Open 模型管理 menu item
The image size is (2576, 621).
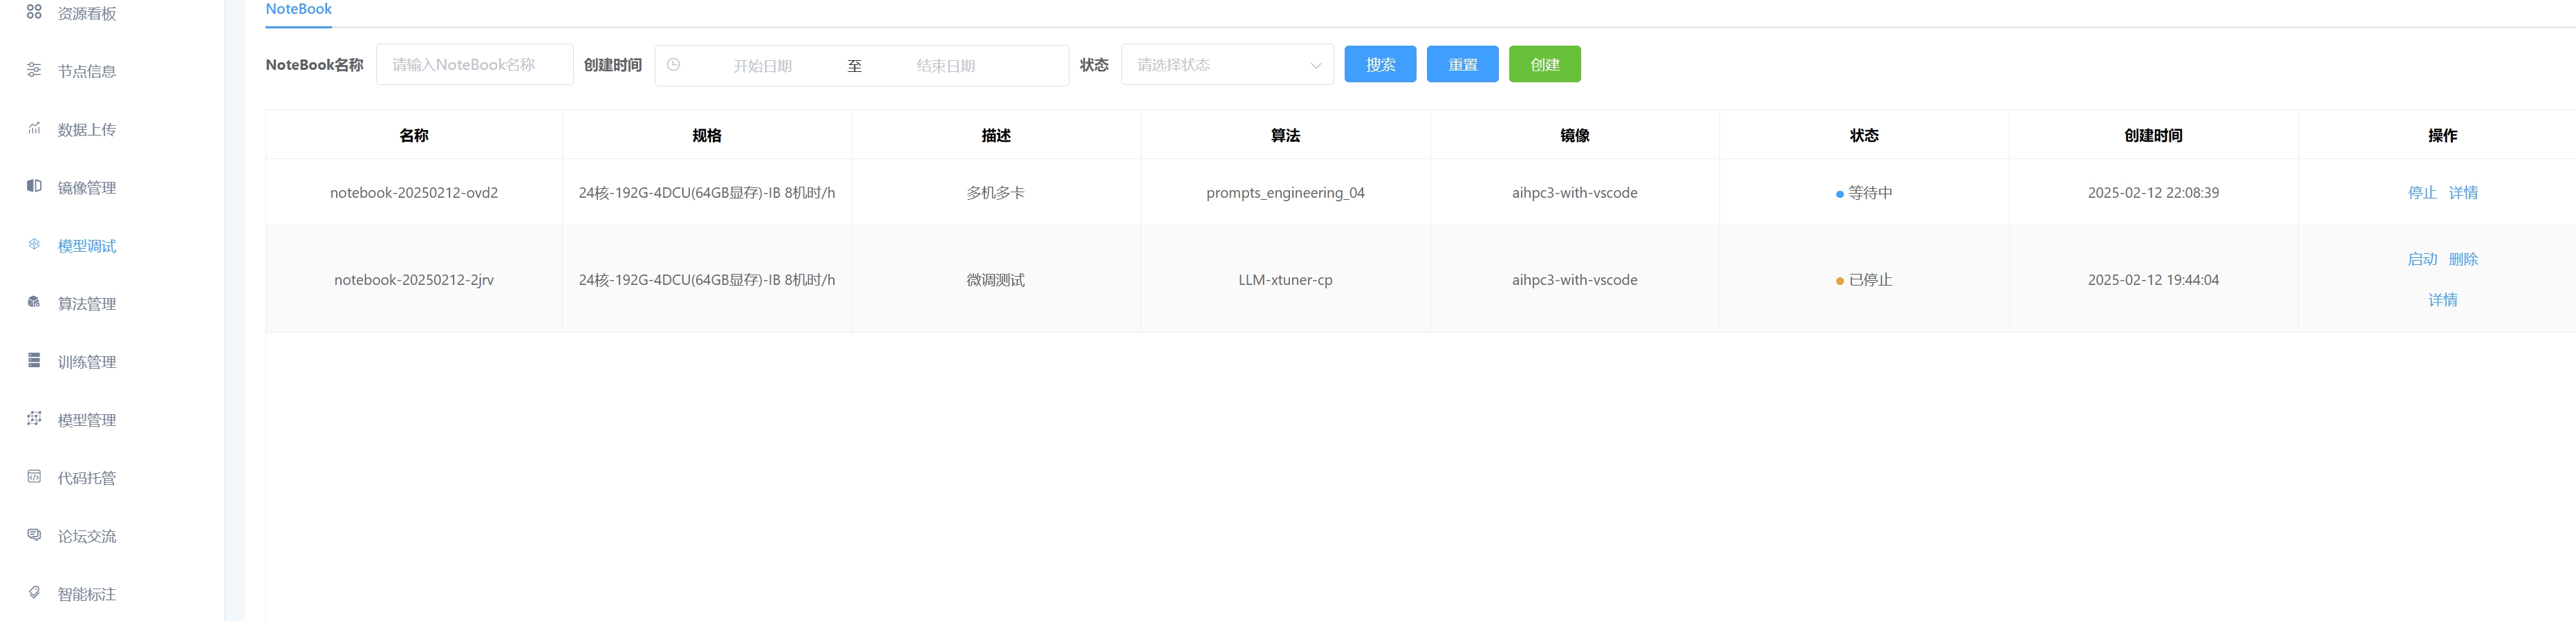87,420
